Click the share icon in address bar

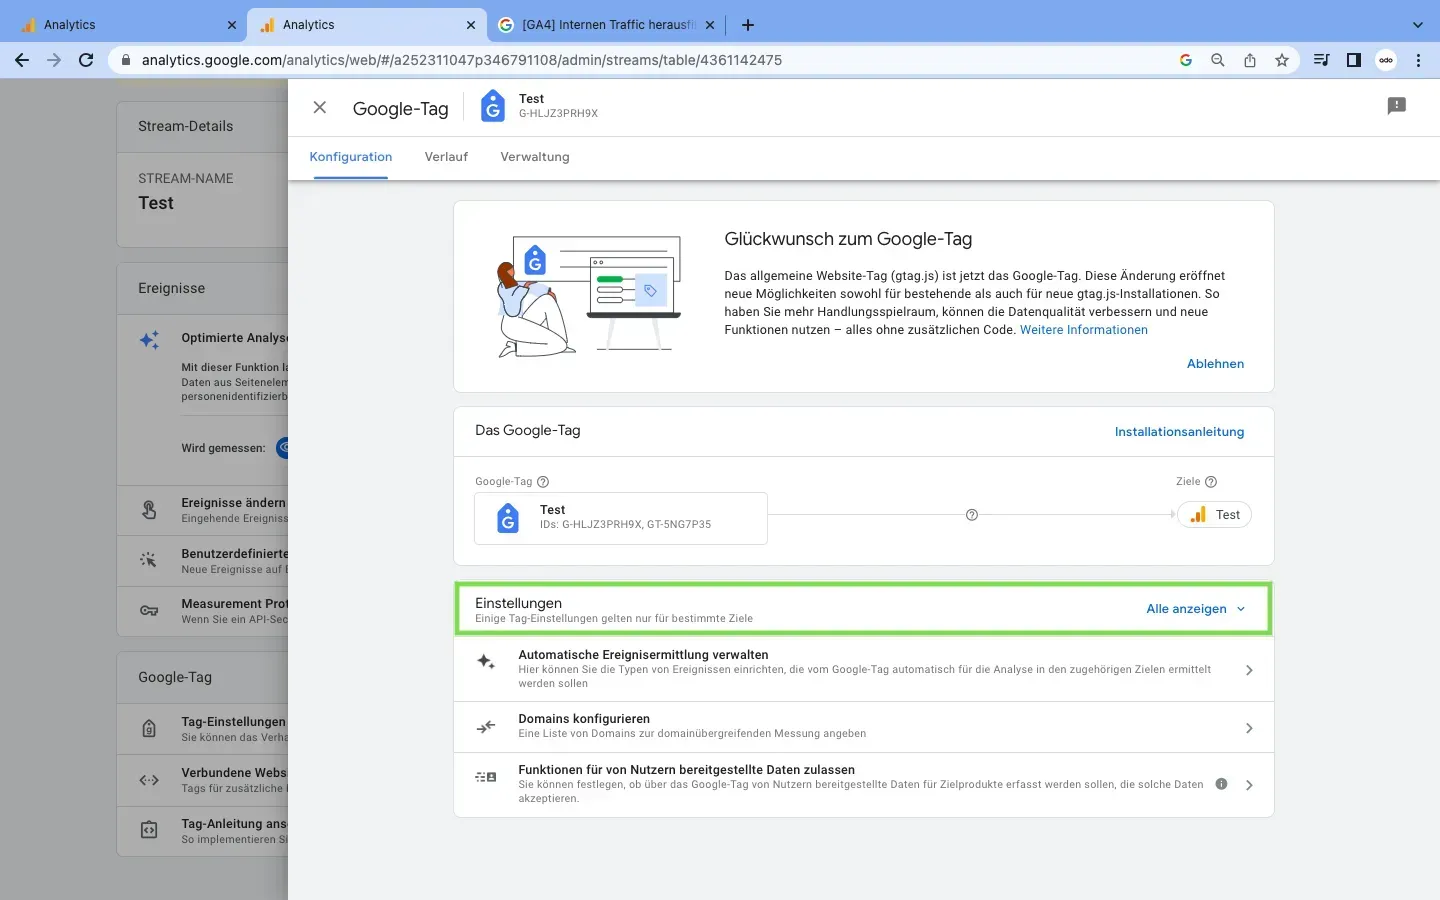coord(1250,60)
